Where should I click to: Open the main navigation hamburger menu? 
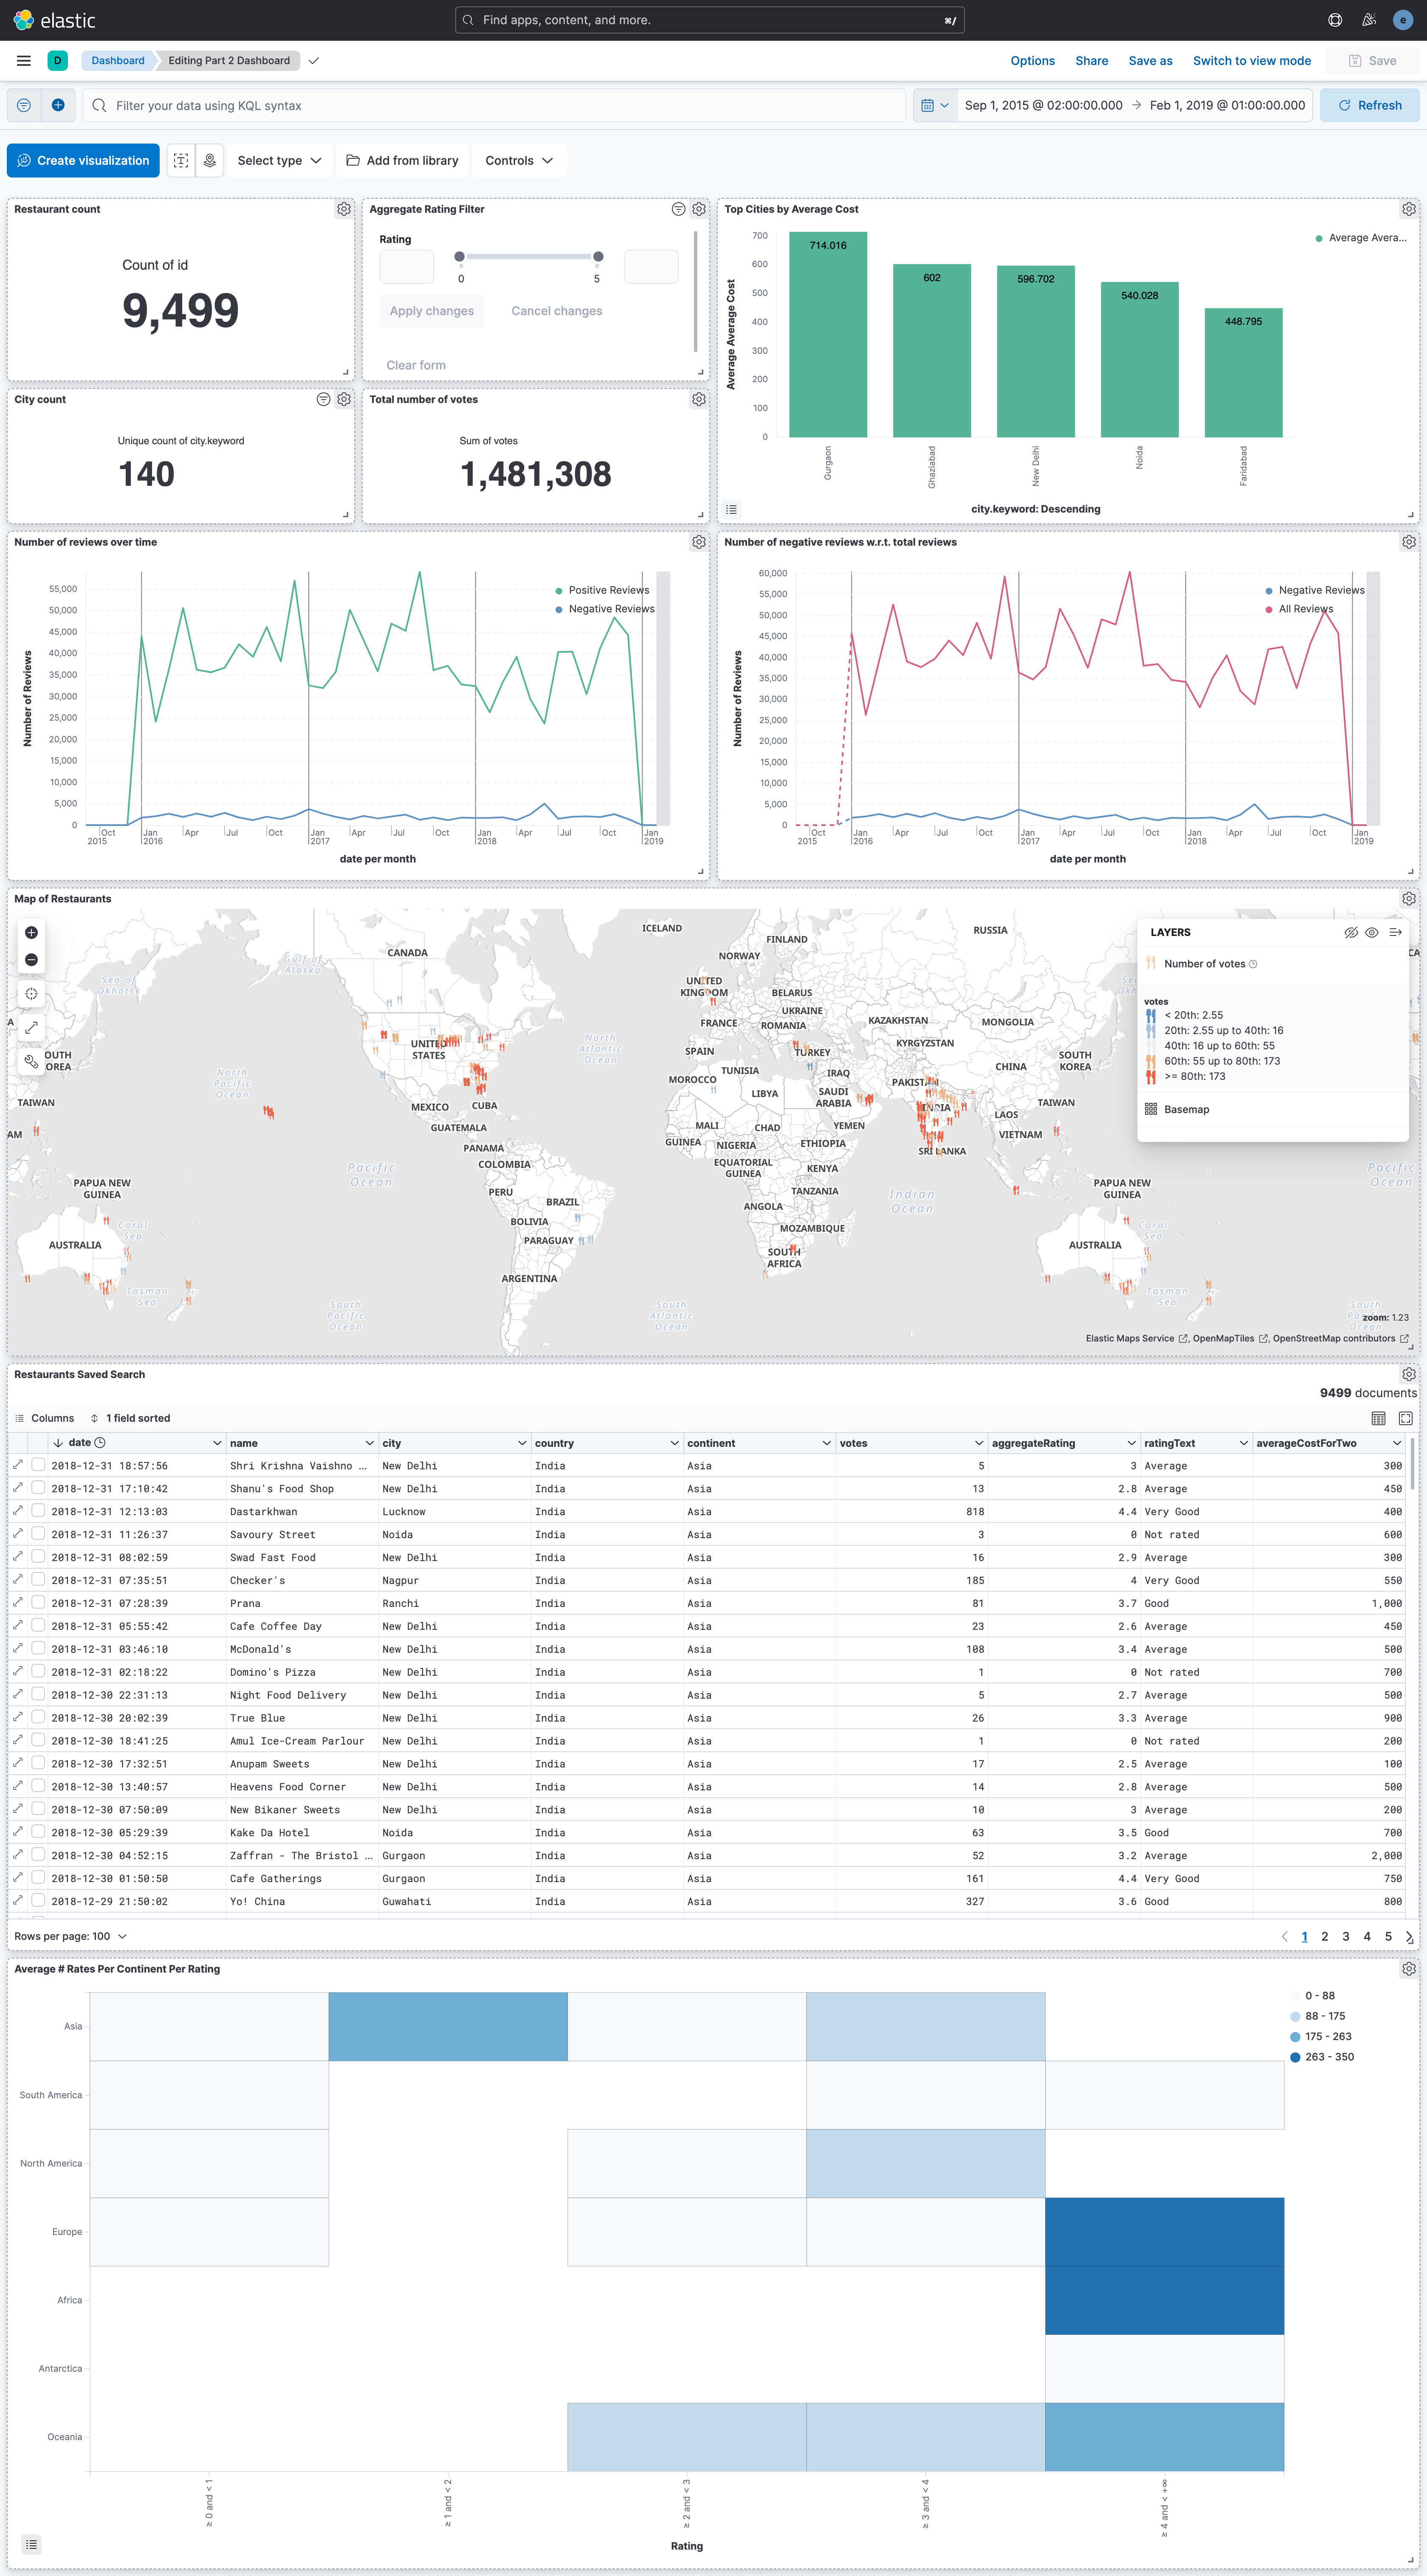tap(24, 61)
